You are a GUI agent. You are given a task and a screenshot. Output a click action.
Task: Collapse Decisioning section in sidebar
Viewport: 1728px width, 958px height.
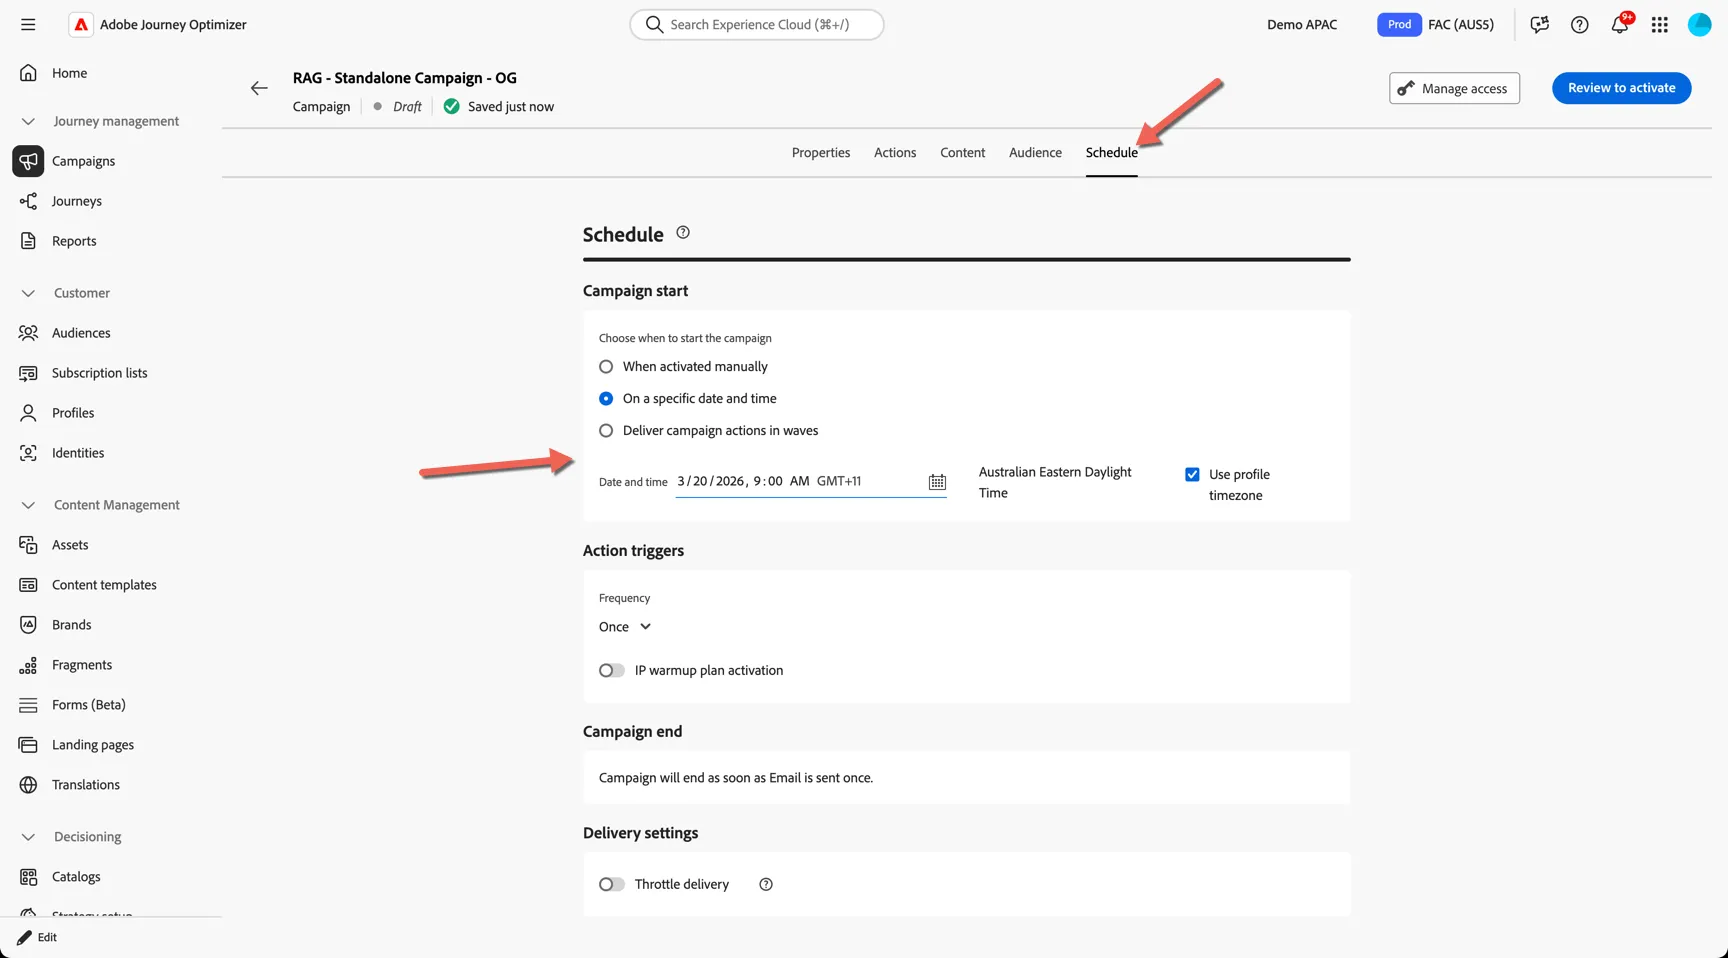point(28,837)
